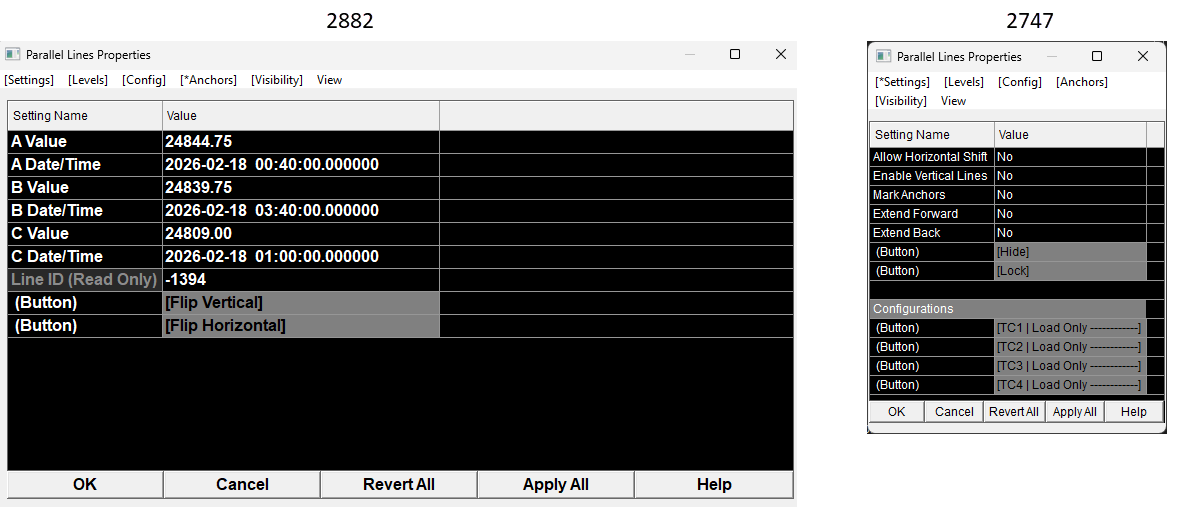Toggle Extend Back value No
This screenshot has width=1190, height=507.
pos(1070,232)
